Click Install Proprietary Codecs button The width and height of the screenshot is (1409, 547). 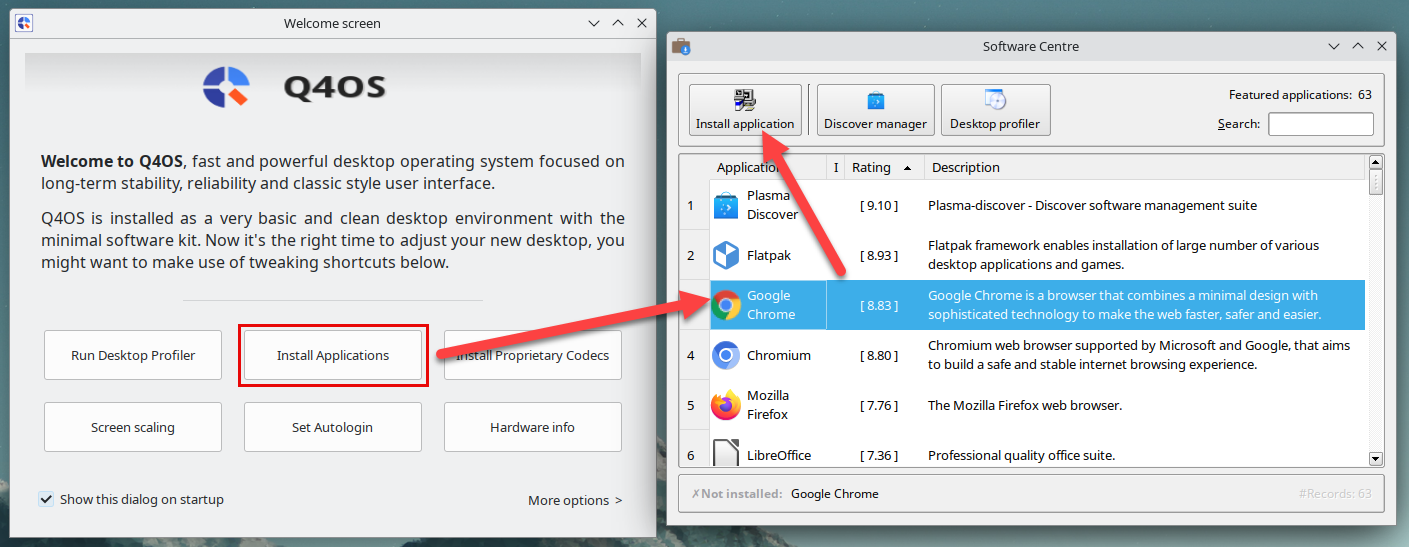pyautogui.click(x=533, y=355)
